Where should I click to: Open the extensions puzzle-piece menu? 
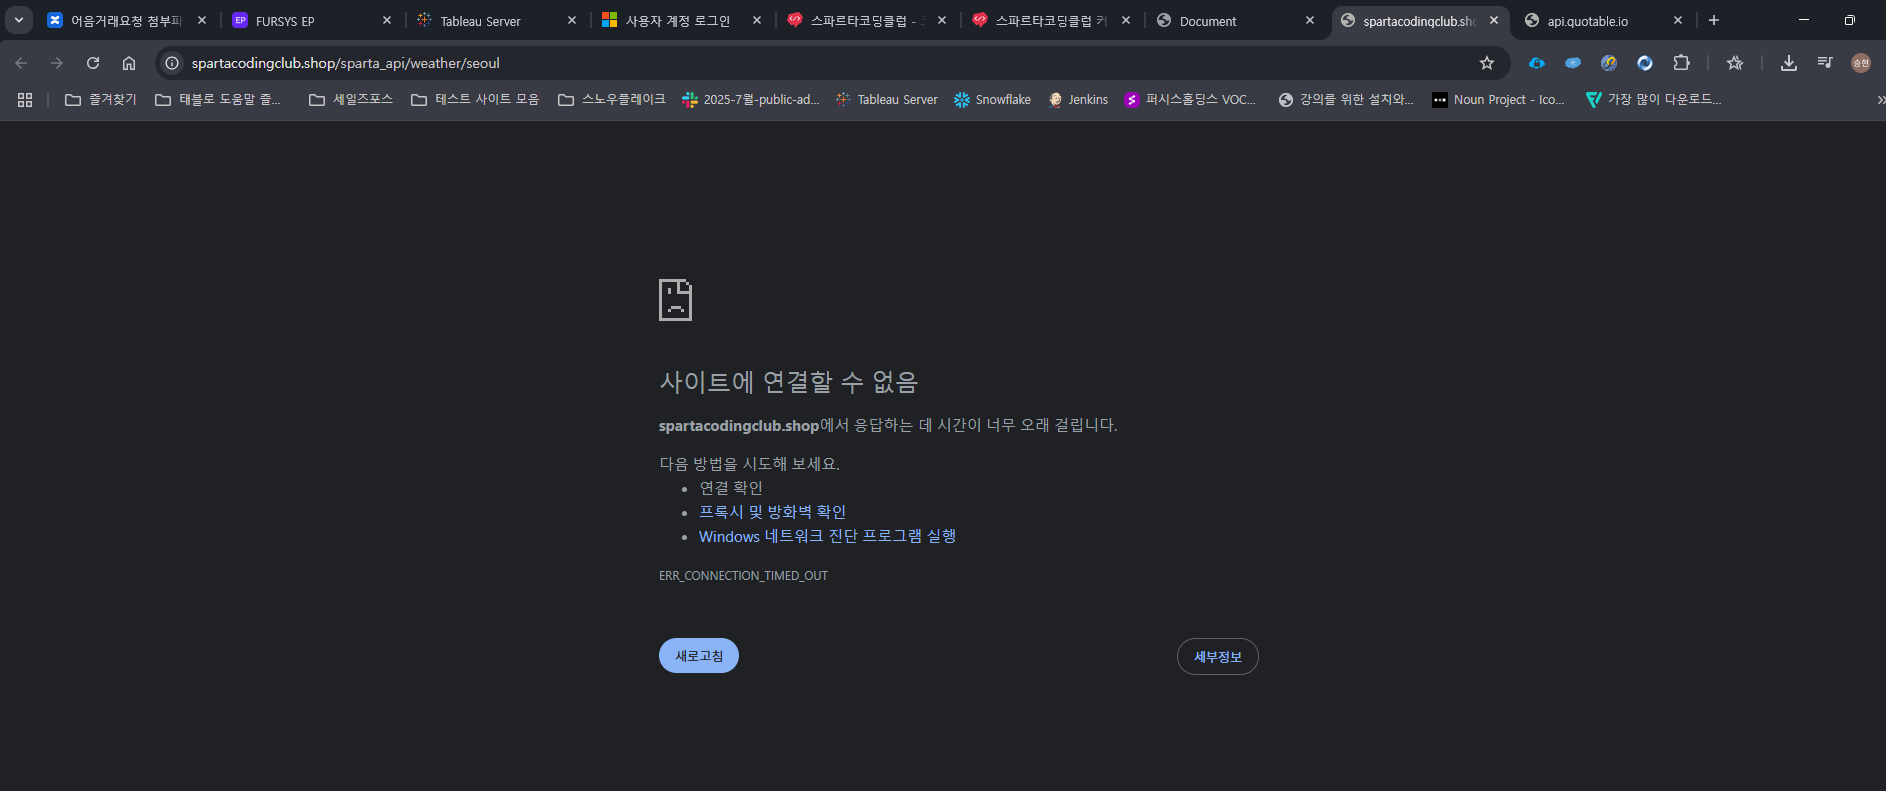[1681, 63]
